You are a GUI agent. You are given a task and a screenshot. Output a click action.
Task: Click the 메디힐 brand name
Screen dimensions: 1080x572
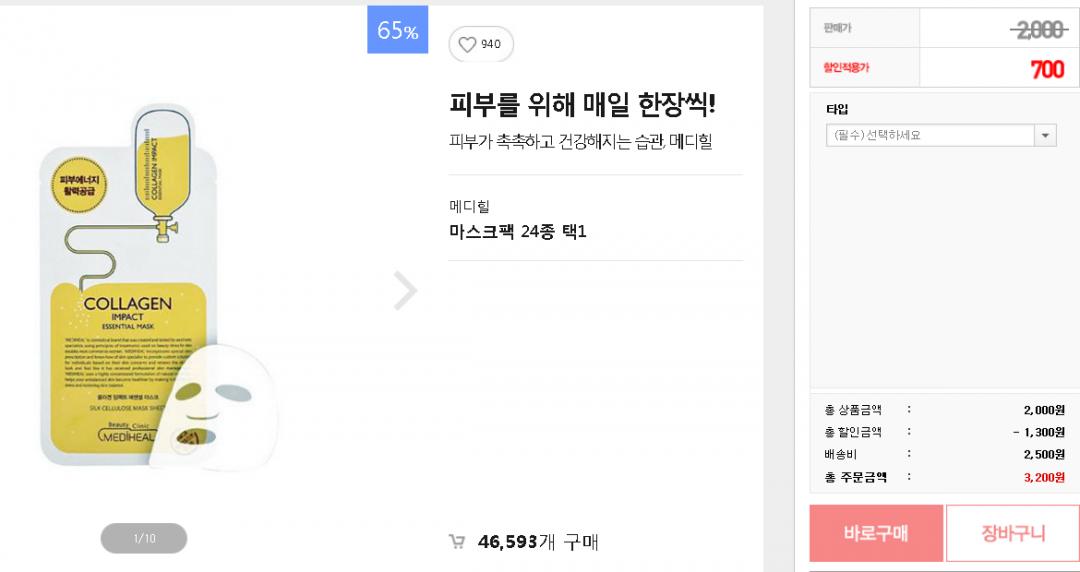[x=470, y=206]
